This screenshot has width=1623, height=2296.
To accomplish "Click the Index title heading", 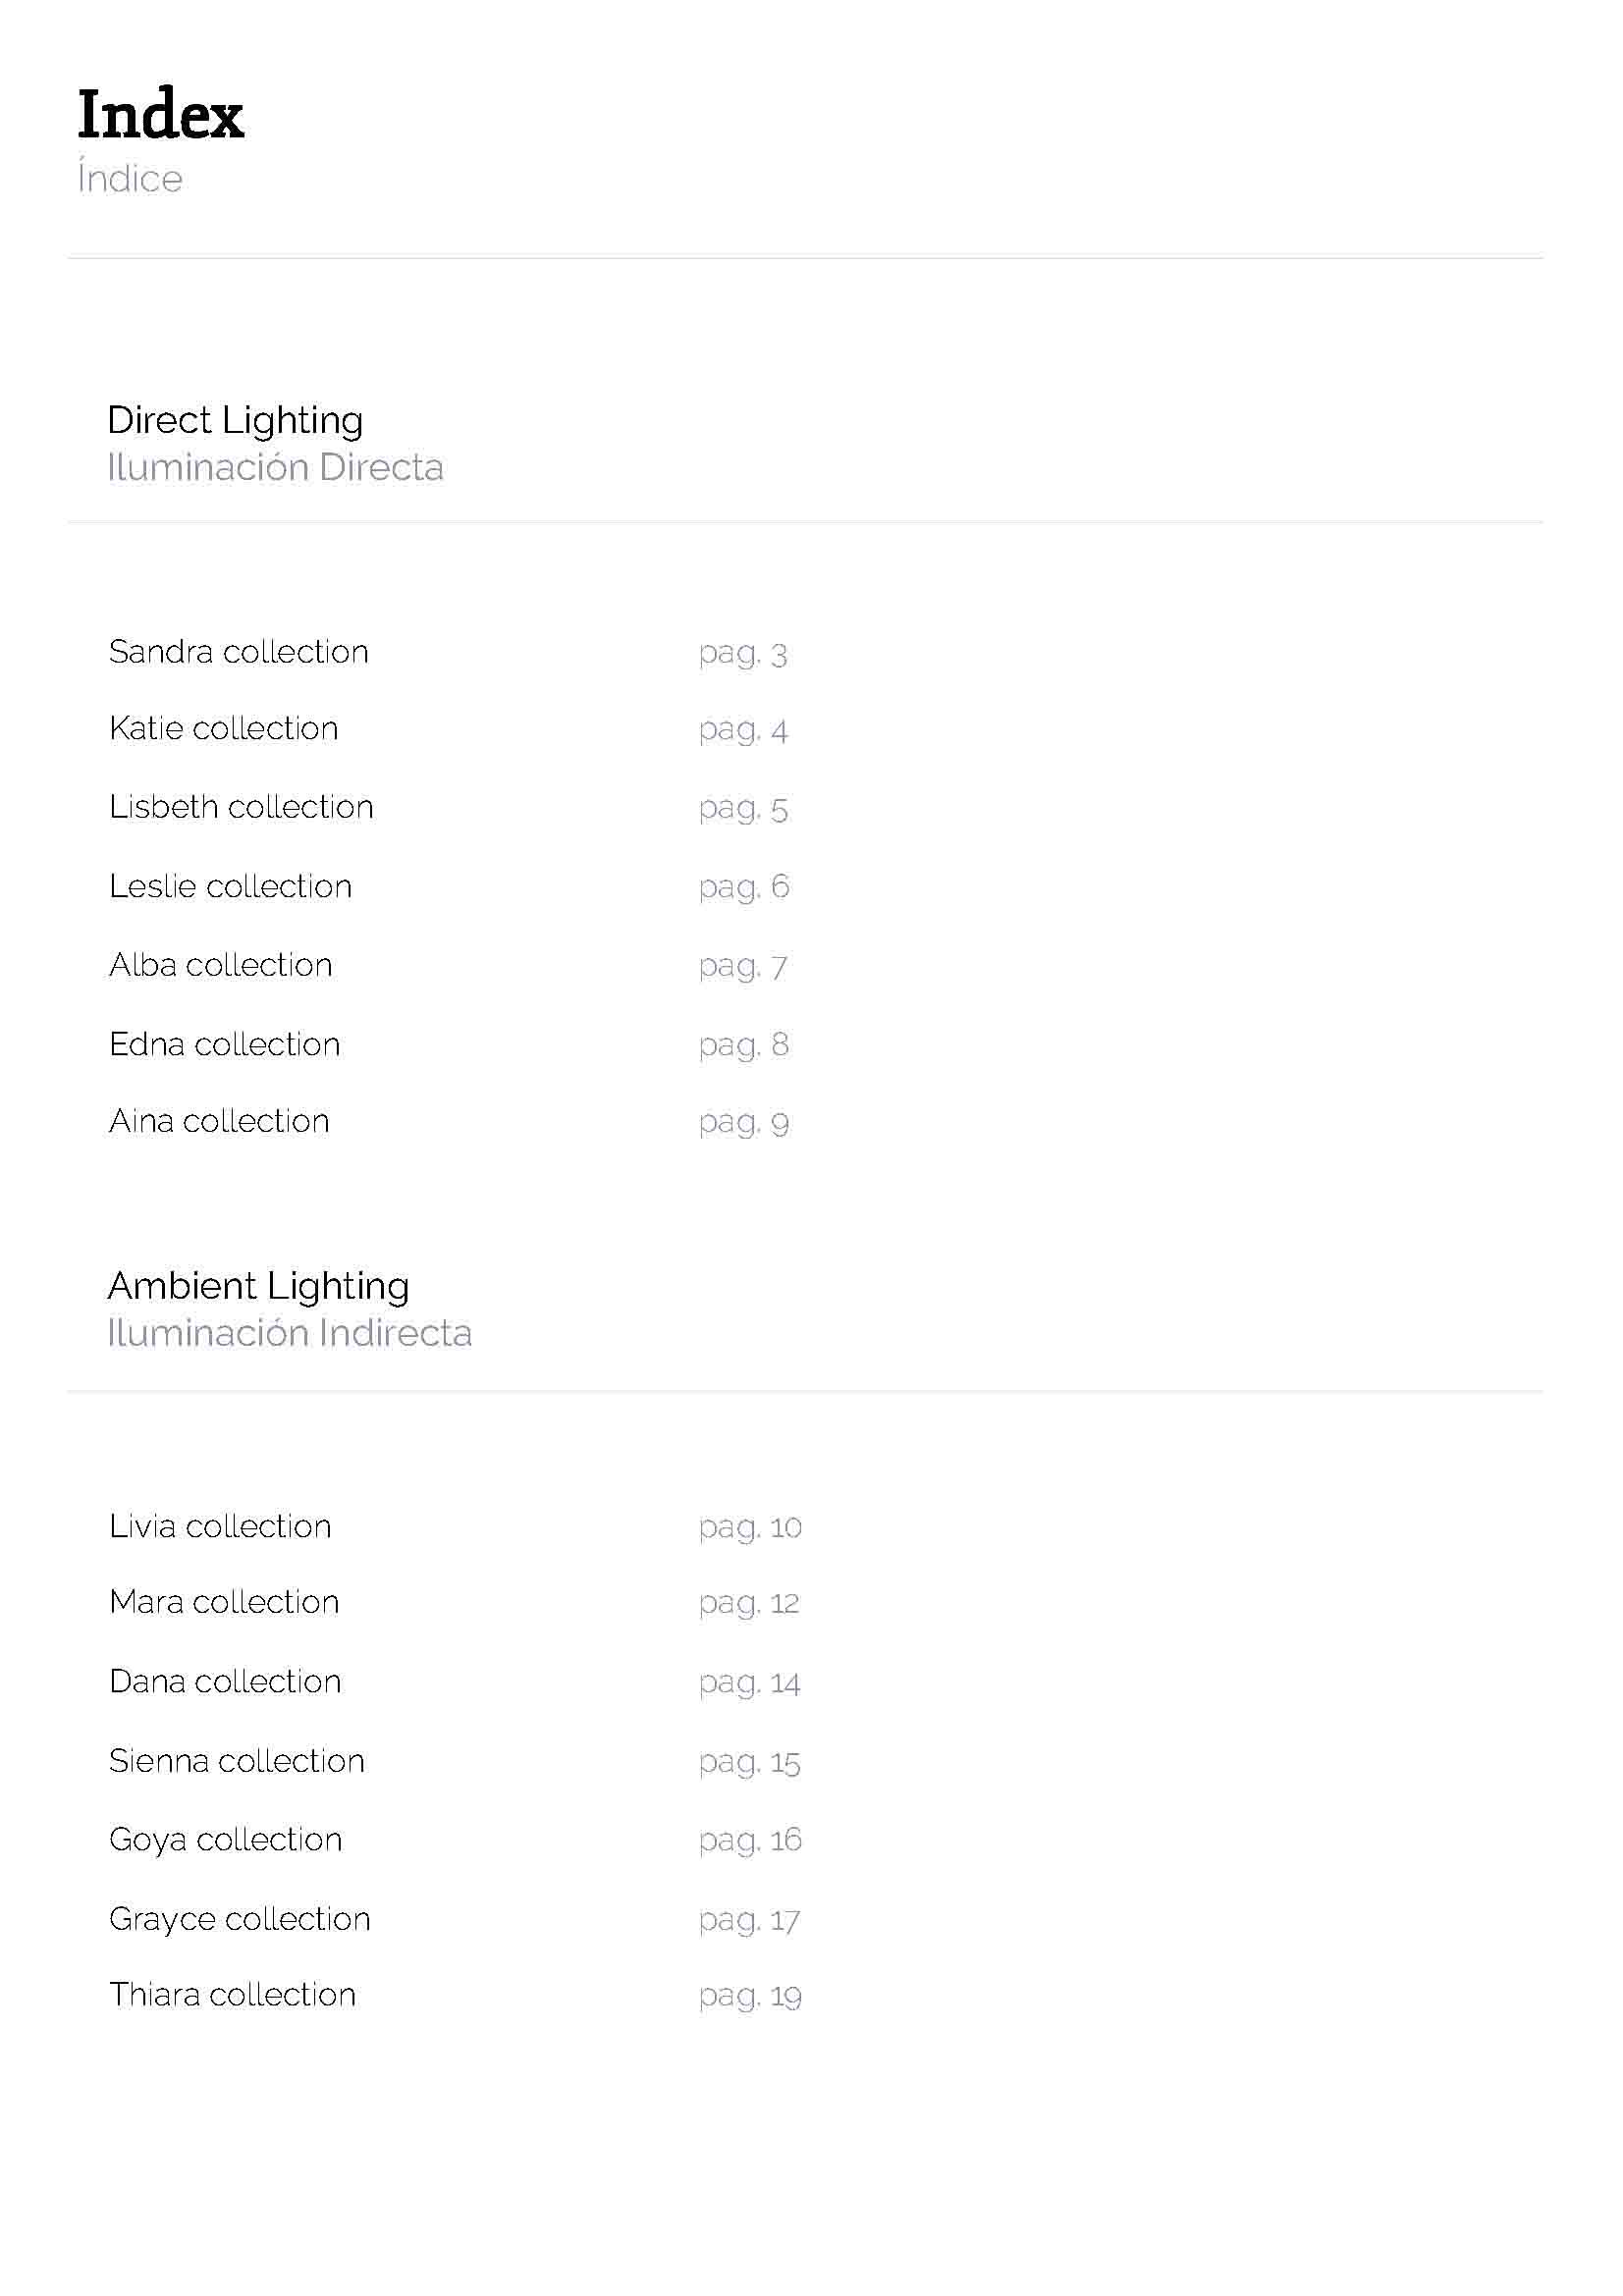I will point(160,114).
